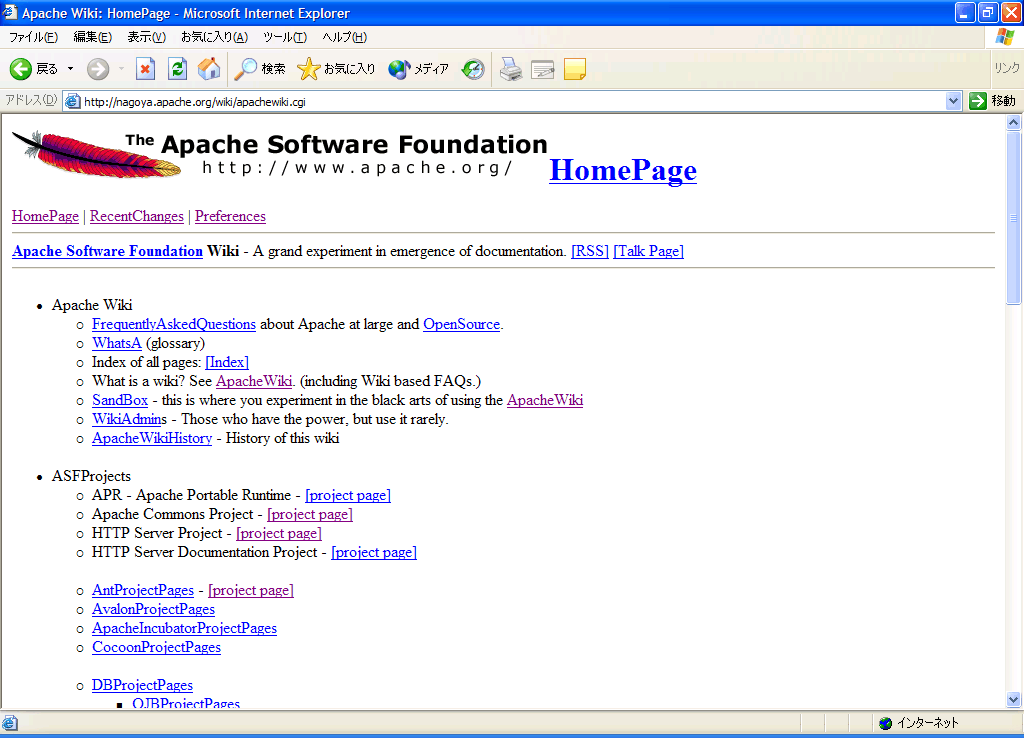1024x738 pixels.
Task: Open the [Talk Page] link
Action: pyautogui.click(x=648, y=251)
